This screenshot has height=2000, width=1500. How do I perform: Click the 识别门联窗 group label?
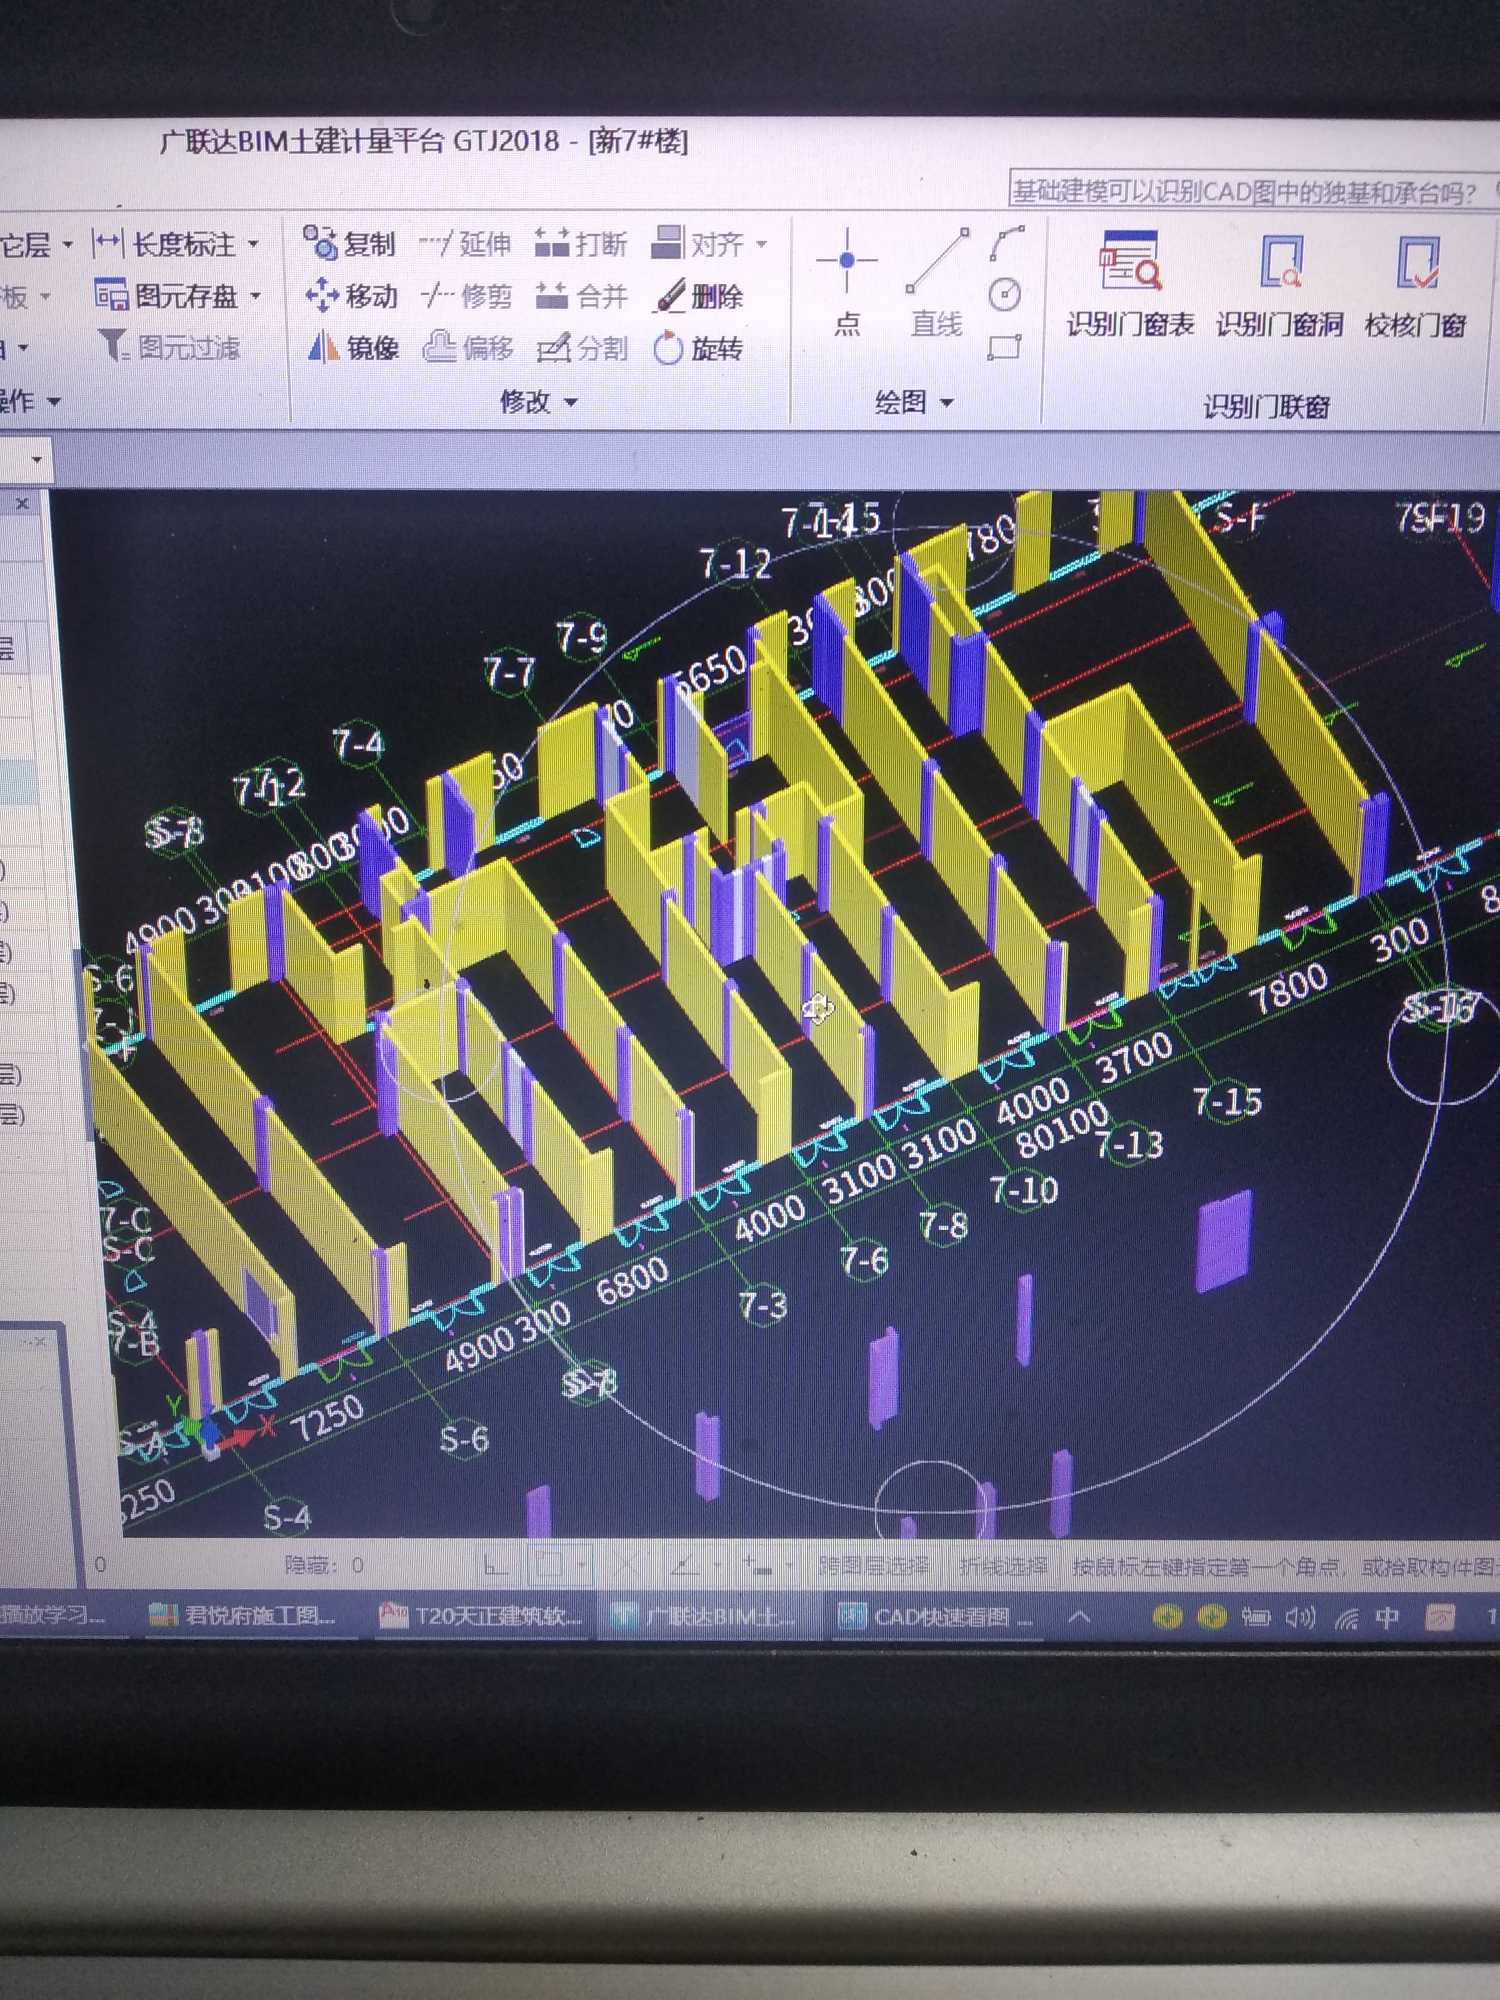click(1266, 406)
